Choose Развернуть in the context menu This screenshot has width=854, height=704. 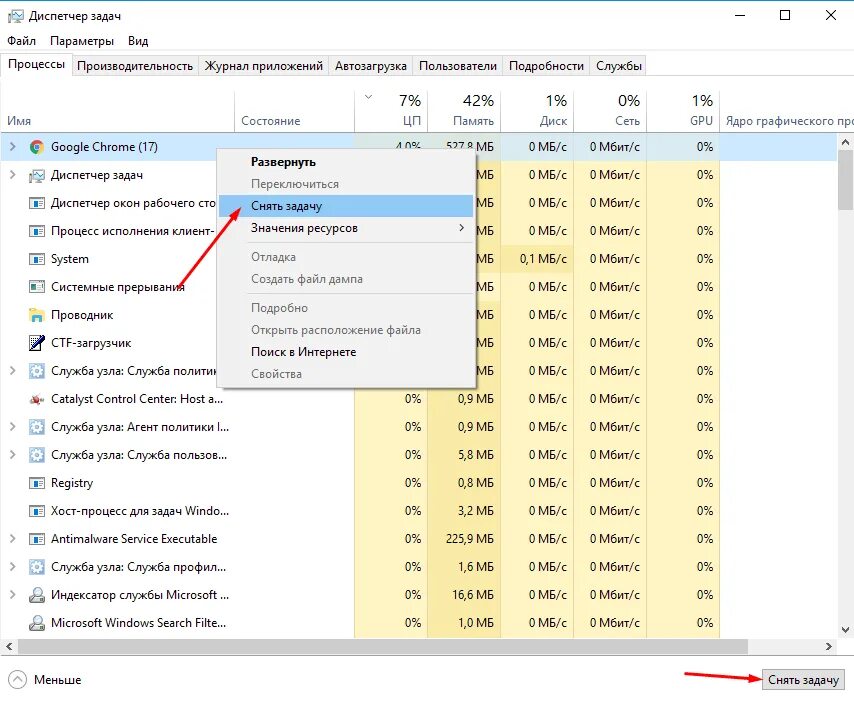click(346, 162)
